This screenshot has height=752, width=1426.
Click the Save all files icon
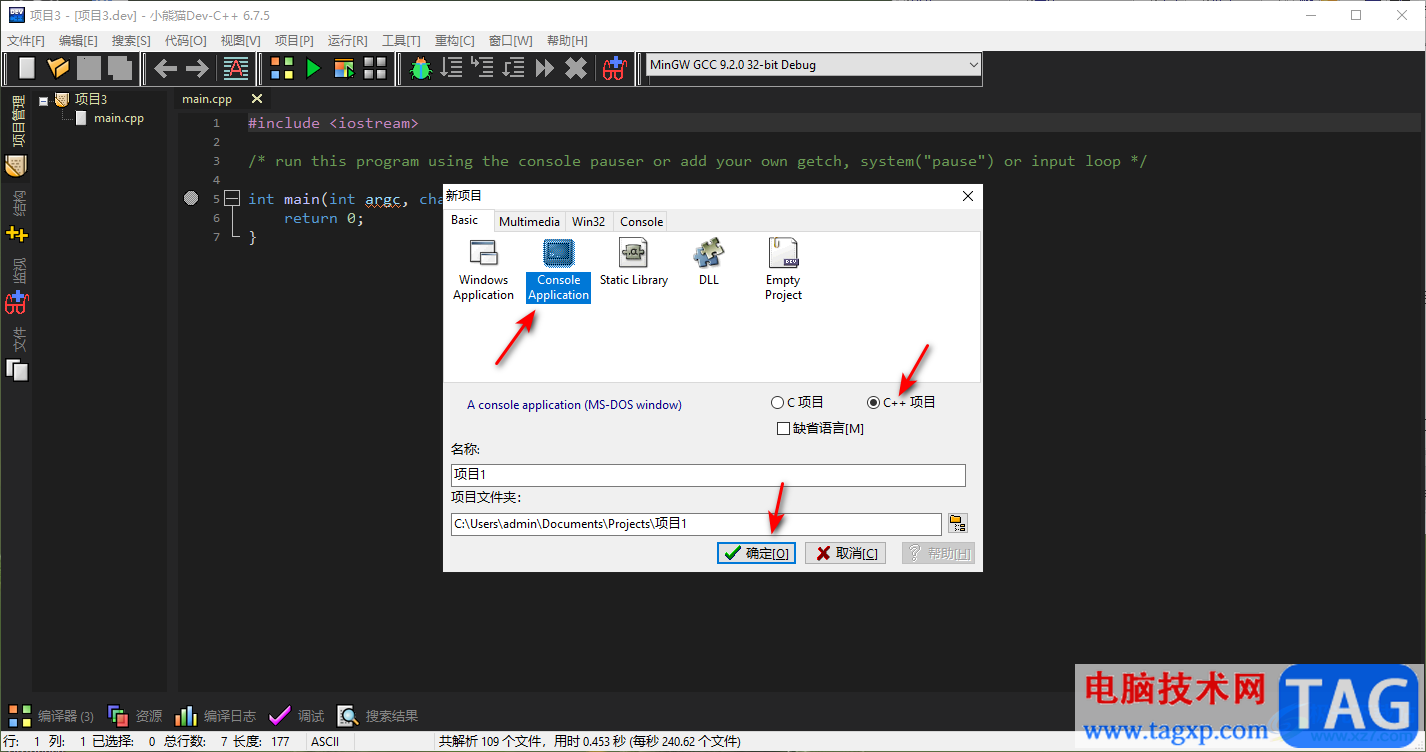tap(120, 68)
